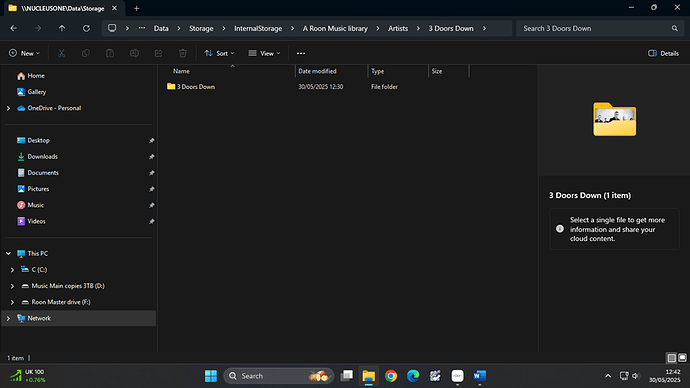This screenshot has height=388, width=690.
Task: Open Downloads in the sidebar
Action: click(x=42, y=157)
